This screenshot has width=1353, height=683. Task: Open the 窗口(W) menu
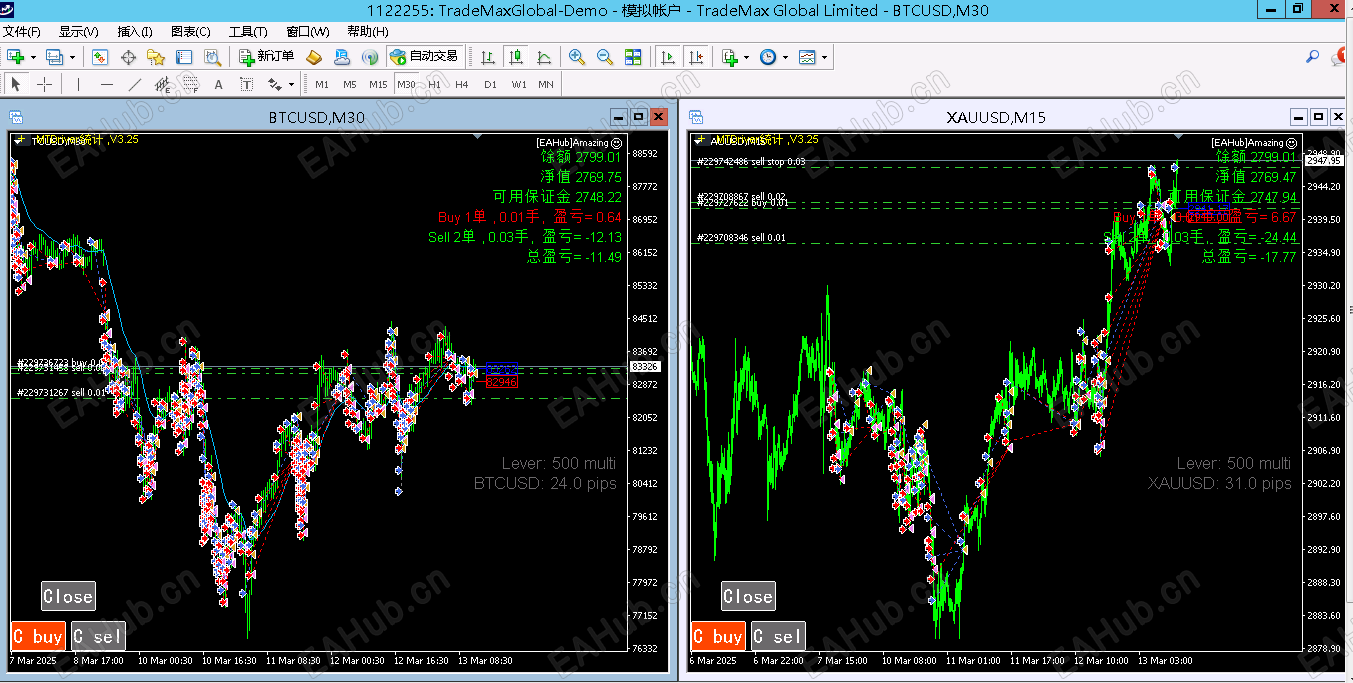click(x=307, y=31)
